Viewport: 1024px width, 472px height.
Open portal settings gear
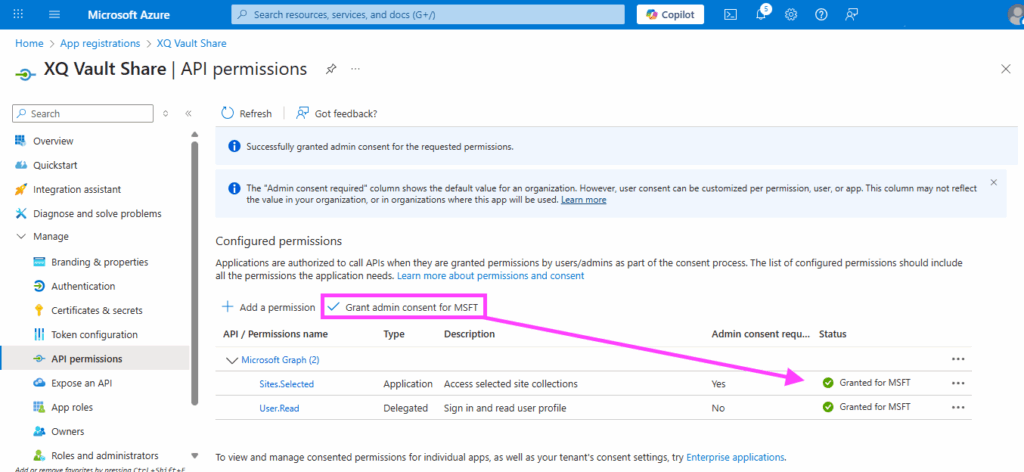[x=791, y=14]
